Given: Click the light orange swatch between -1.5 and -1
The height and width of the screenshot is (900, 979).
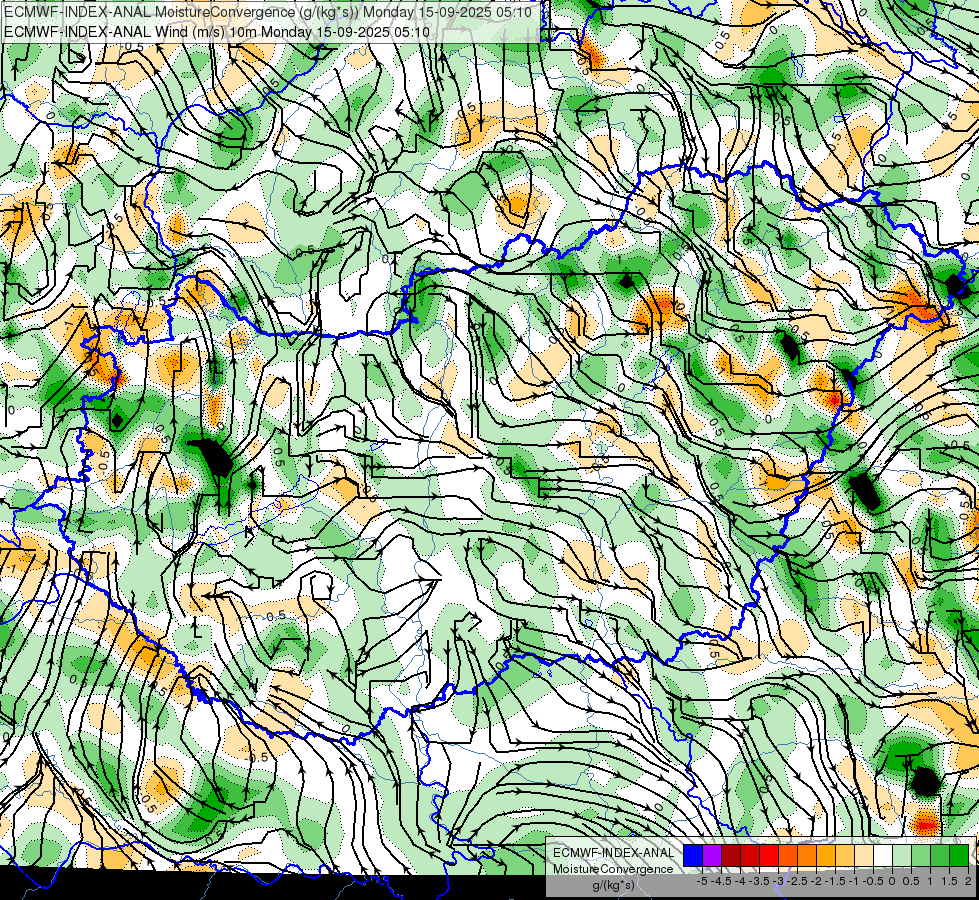Looking at the screenshot, I should 845,855.
